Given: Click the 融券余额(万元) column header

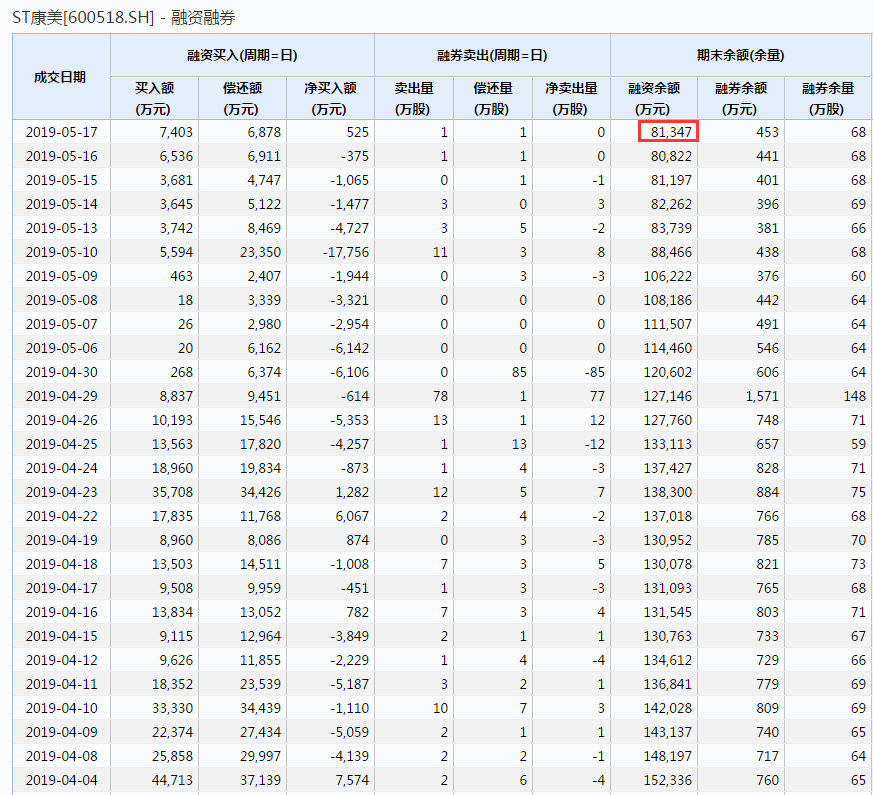Looking at the screenshot, I should (x=741, y=98).
